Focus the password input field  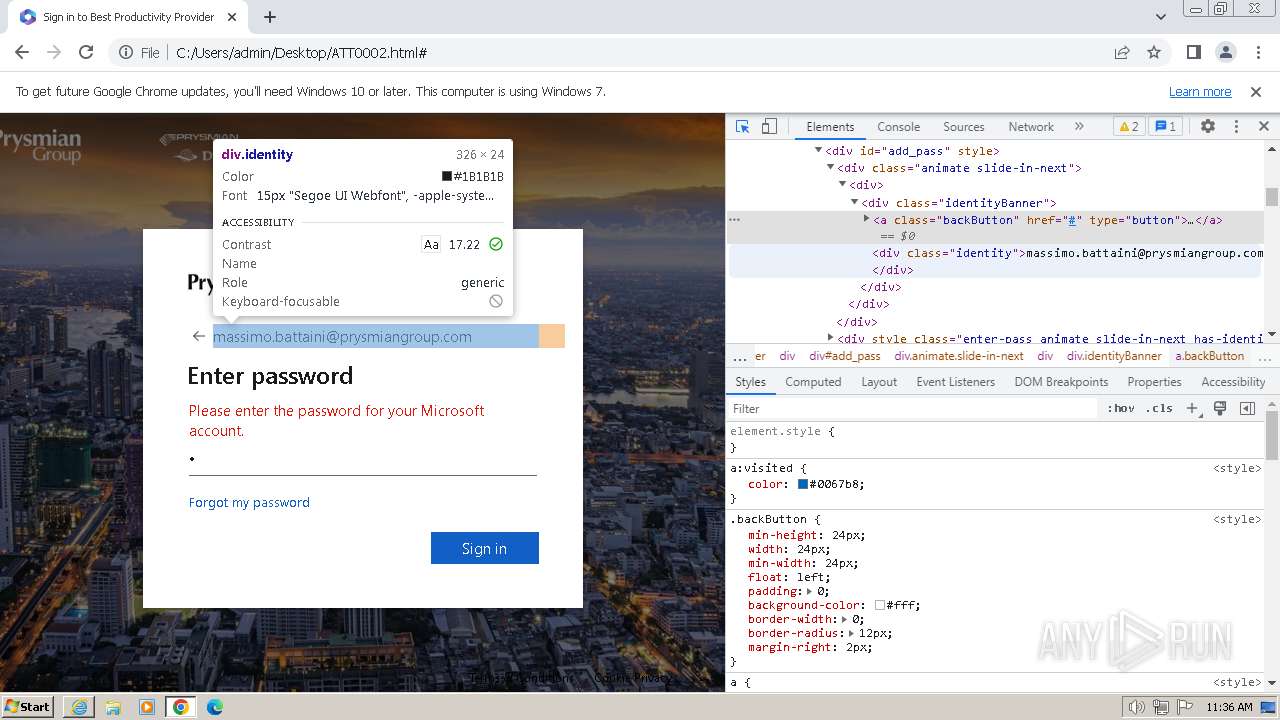(x=363, y=460)
